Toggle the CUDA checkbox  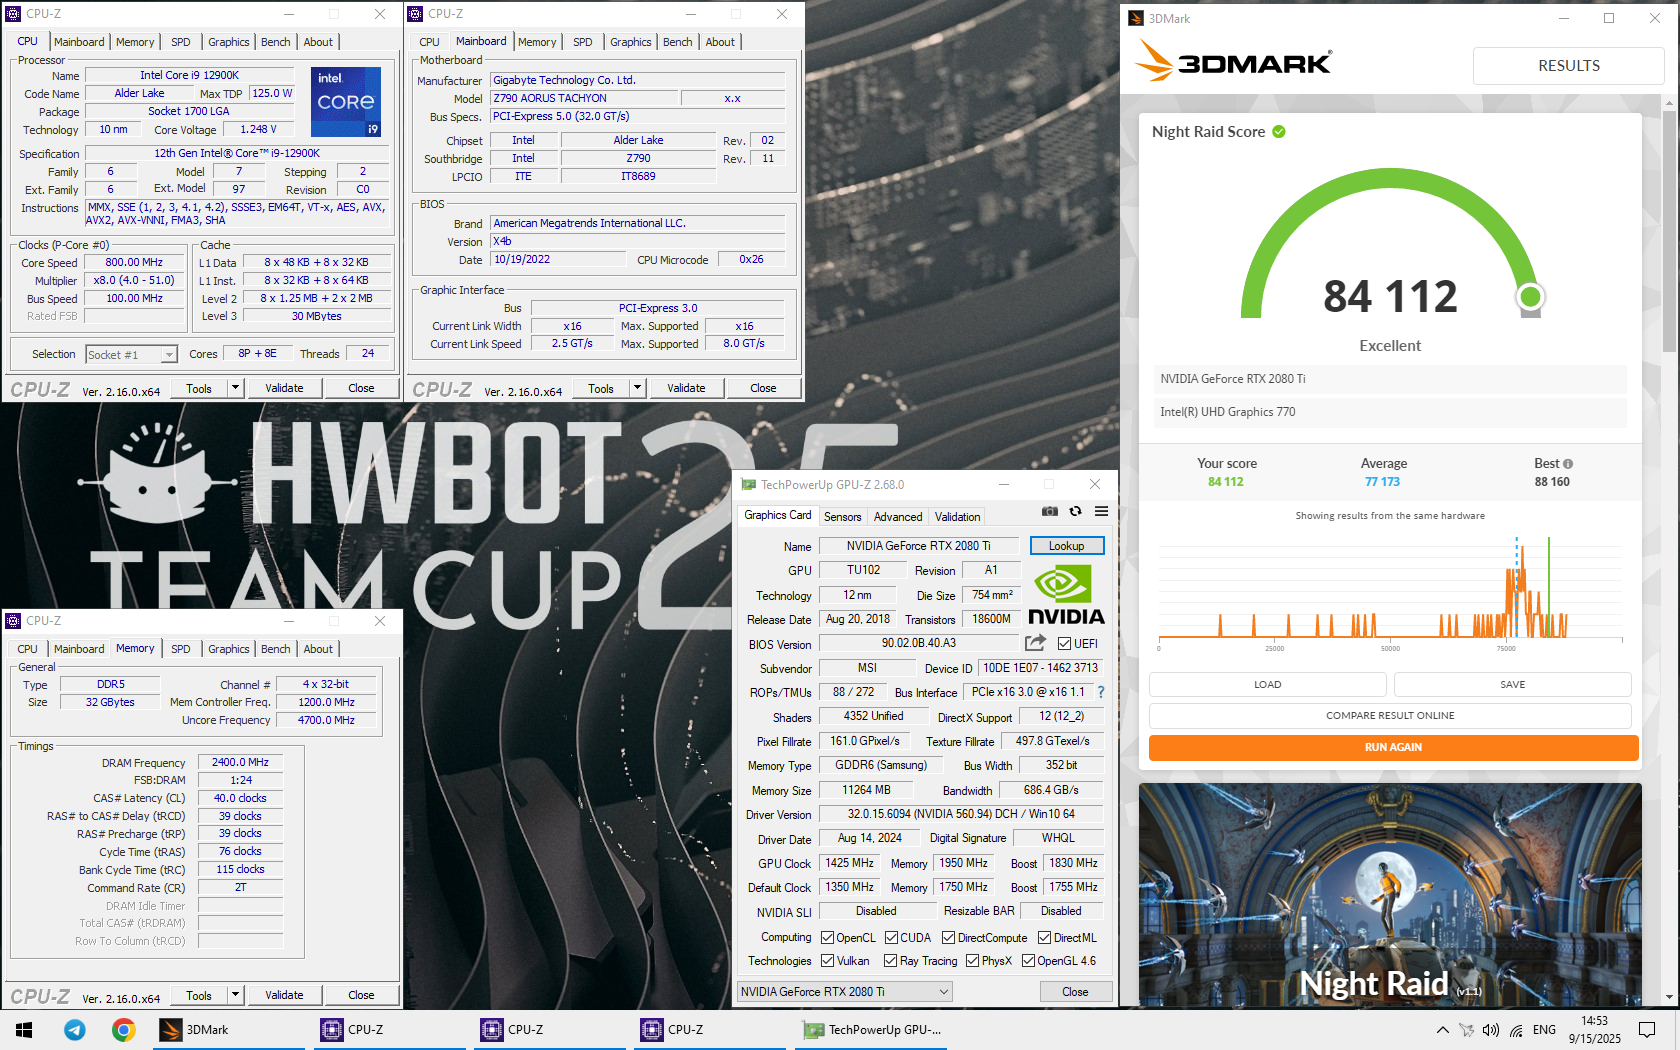(x=891, y=938)
